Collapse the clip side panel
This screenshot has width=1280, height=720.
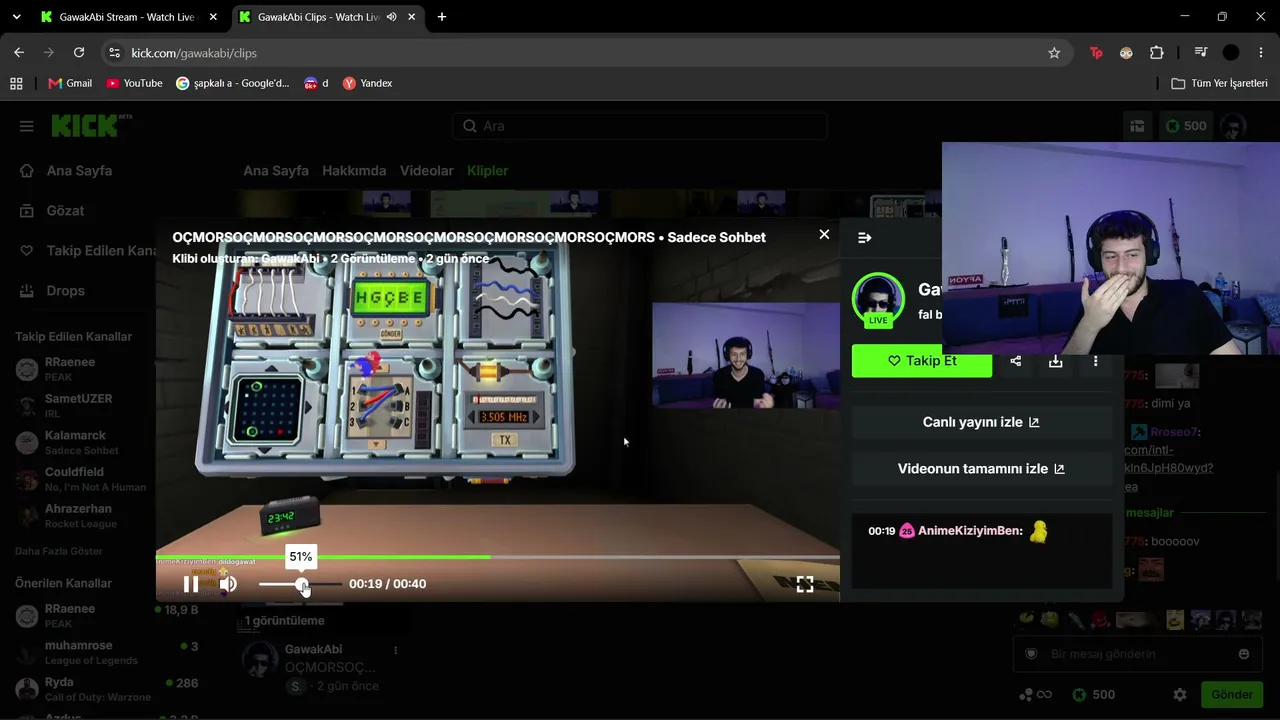coord(865,238)
